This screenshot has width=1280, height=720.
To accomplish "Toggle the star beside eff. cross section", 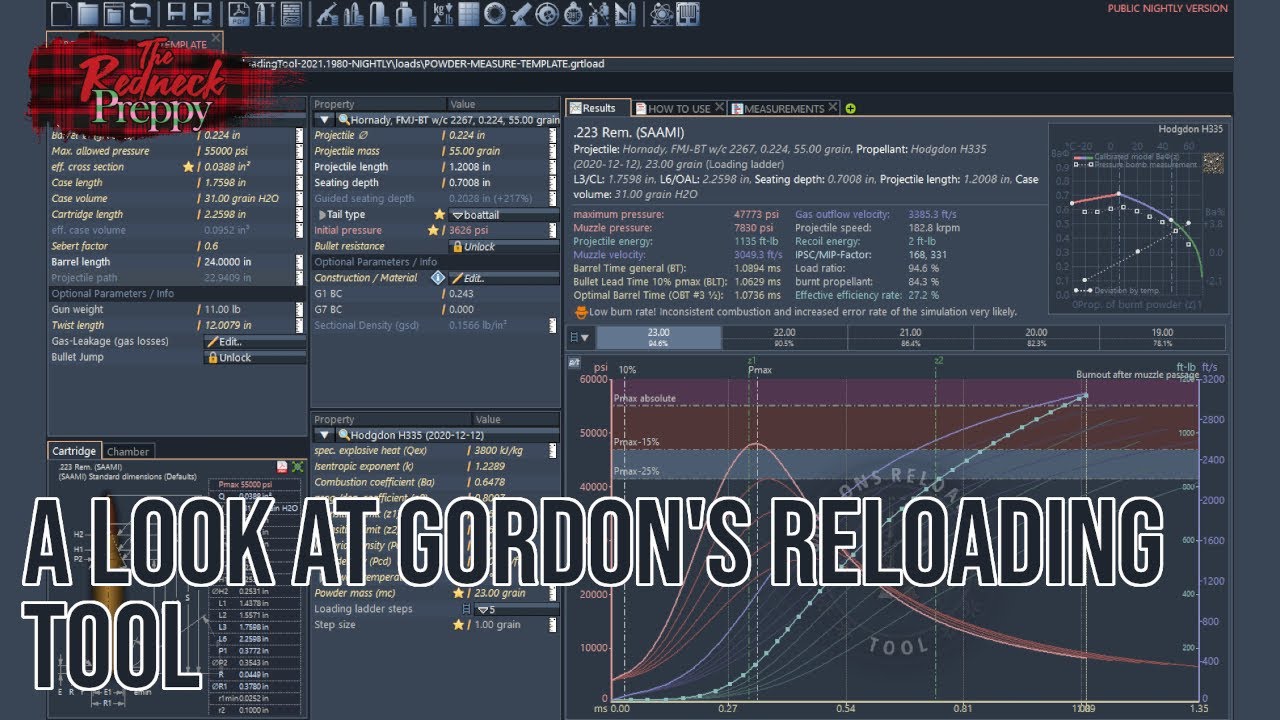I will coord(188,167).
